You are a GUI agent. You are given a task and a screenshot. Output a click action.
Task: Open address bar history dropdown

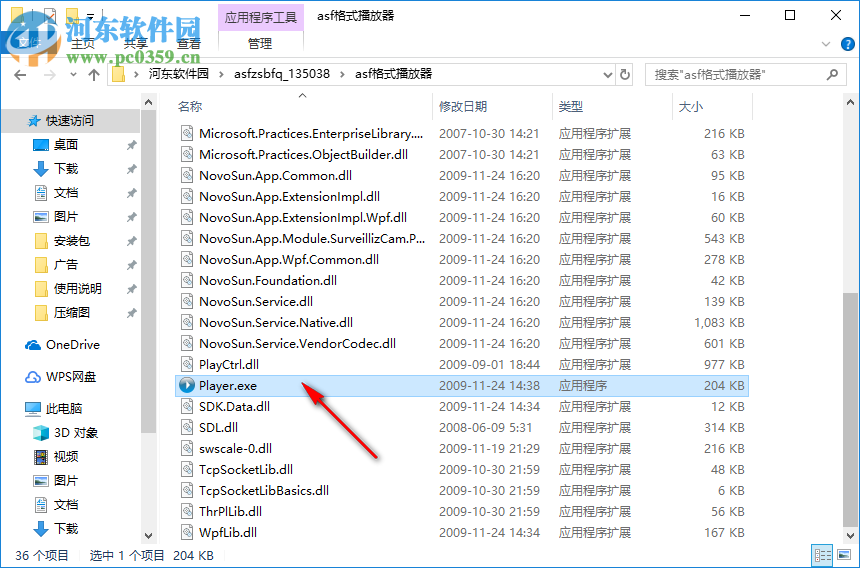pos(607,74)
